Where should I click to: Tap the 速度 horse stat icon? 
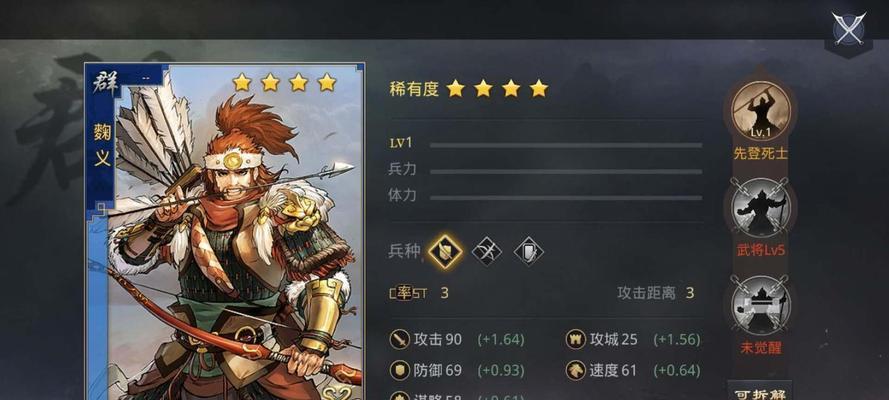575,371
